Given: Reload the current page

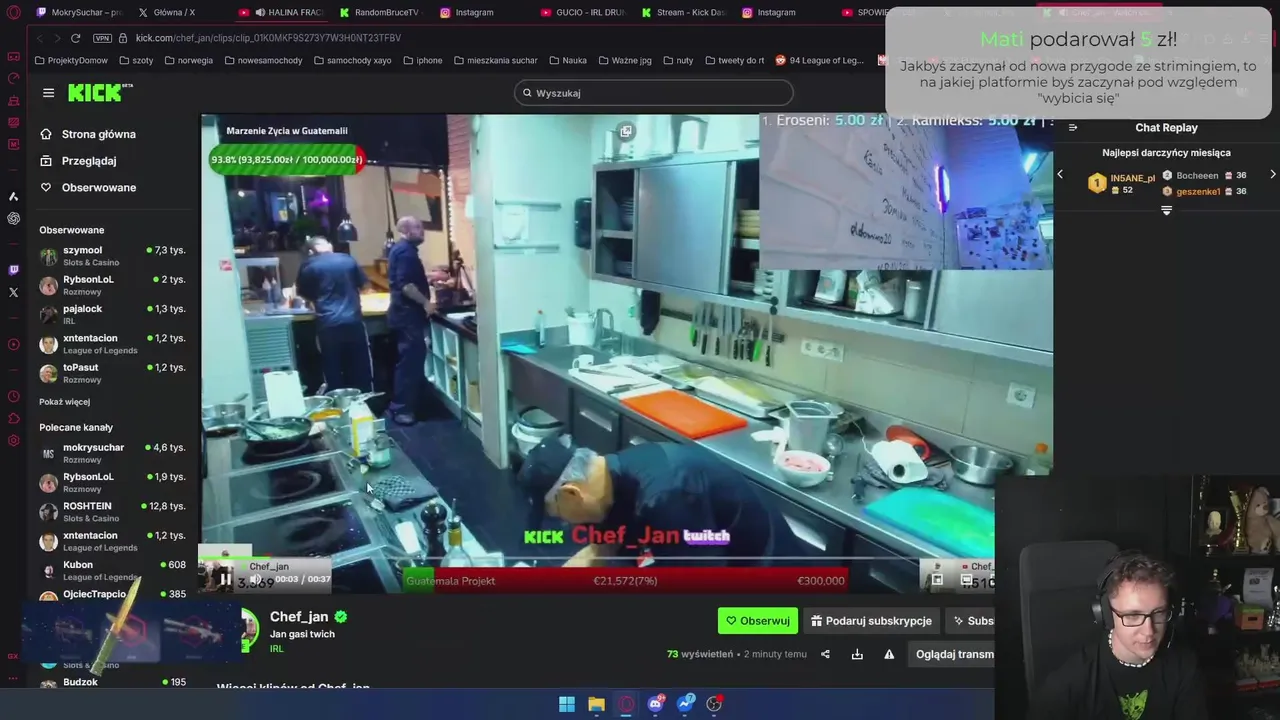Looking at the screenshot, I should coord(75,38).
